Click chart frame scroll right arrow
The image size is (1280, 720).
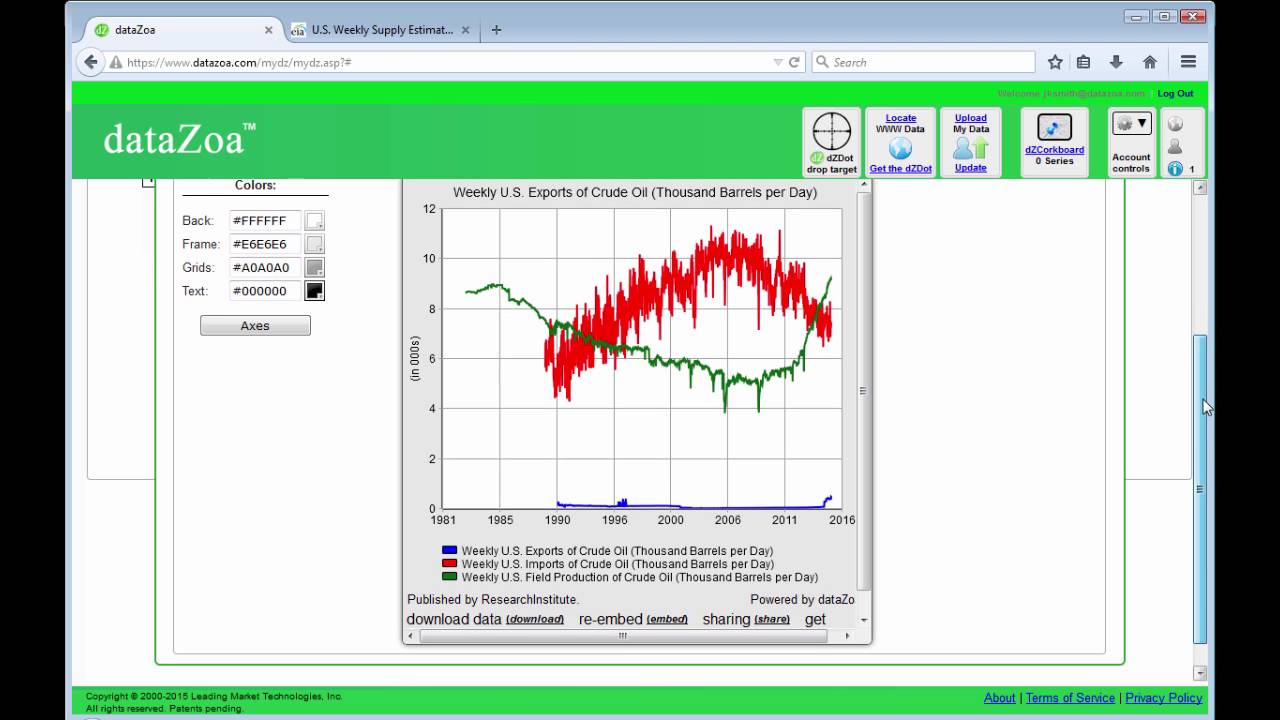pyautogui.click(x=848, y=635)
